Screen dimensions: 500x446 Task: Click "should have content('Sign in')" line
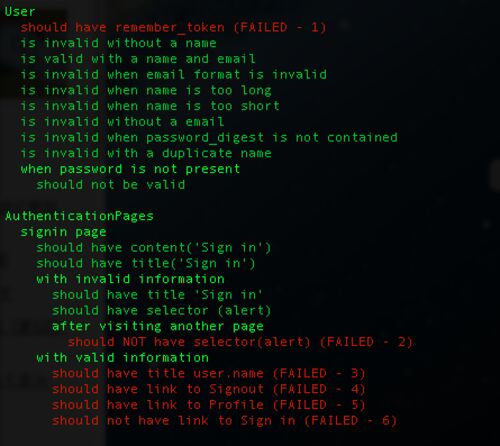pos(154,248)
